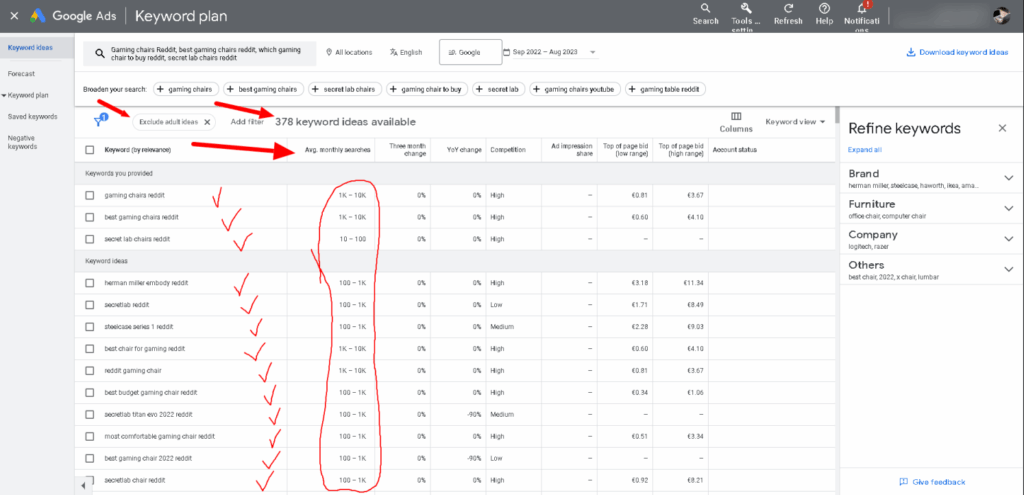Click keyword 'most comfortable gaming chair reddit'
1024x495 pixels.
[x=160, y=436]
